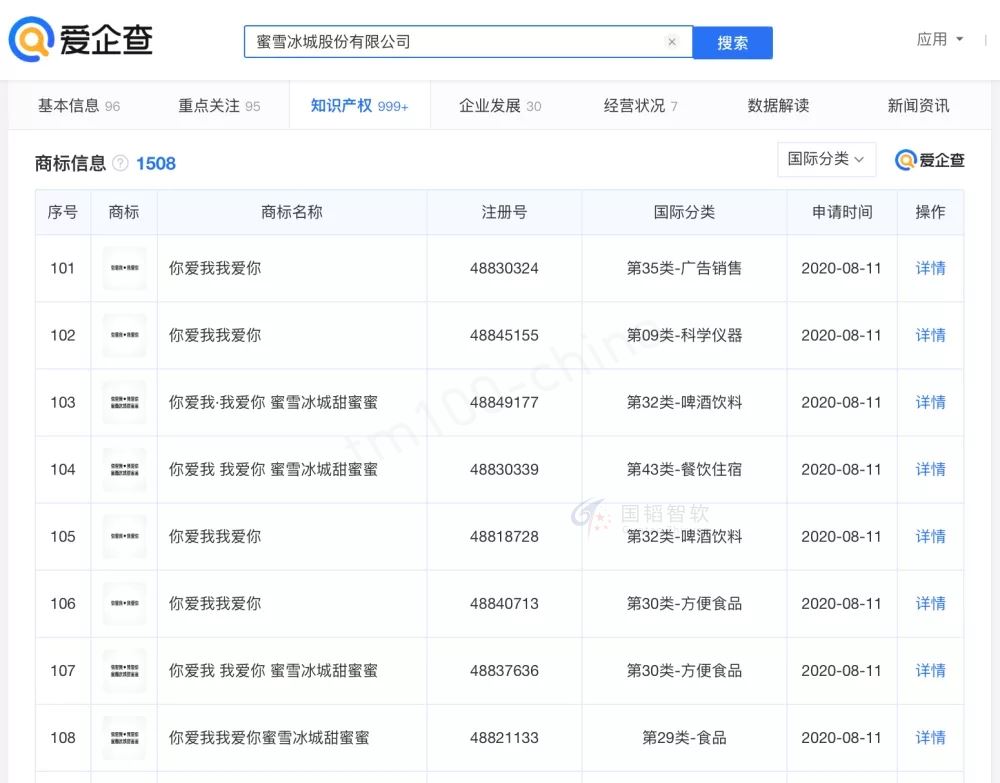1000x783 pixels.
Task: Click the 序号 column header
Action: pyautogui.click(x=62, y=212)
